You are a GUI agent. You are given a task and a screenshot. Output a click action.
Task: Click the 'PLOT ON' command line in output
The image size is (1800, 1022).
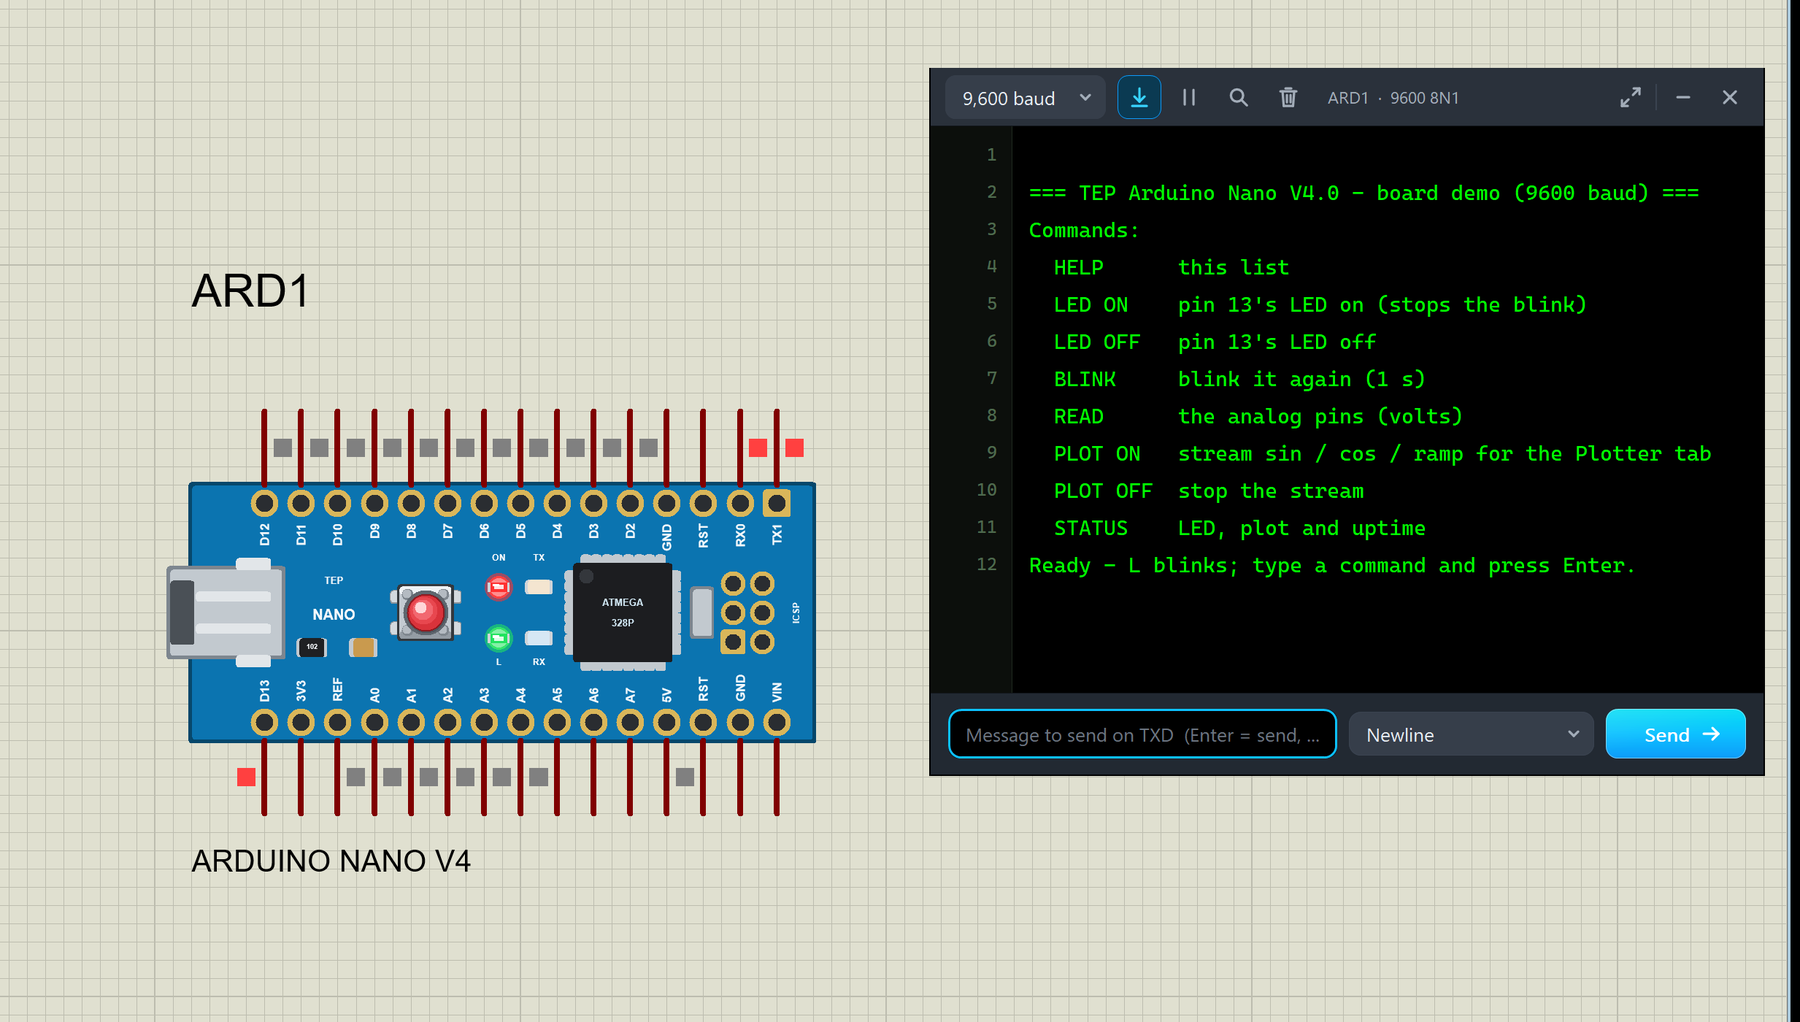coord(1382,454)
